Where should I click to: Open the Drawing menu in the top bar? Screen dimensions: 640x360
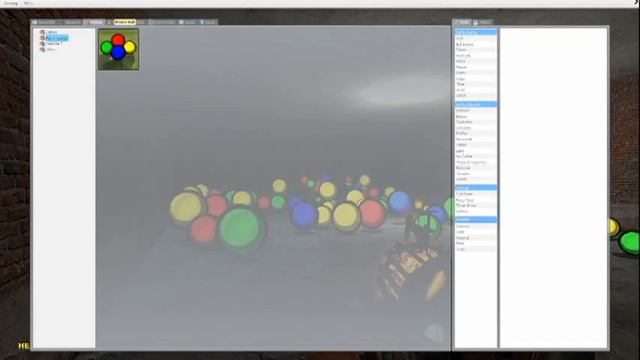click(11, 3)
